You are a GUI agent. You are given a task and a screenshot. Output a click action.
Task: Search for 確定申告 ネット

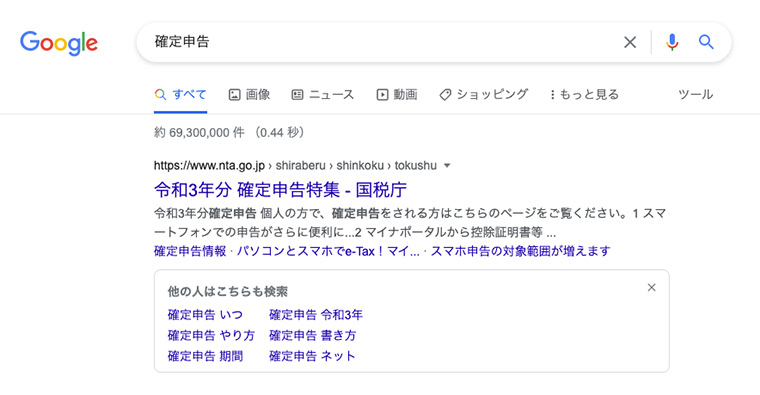click(312, 356)
